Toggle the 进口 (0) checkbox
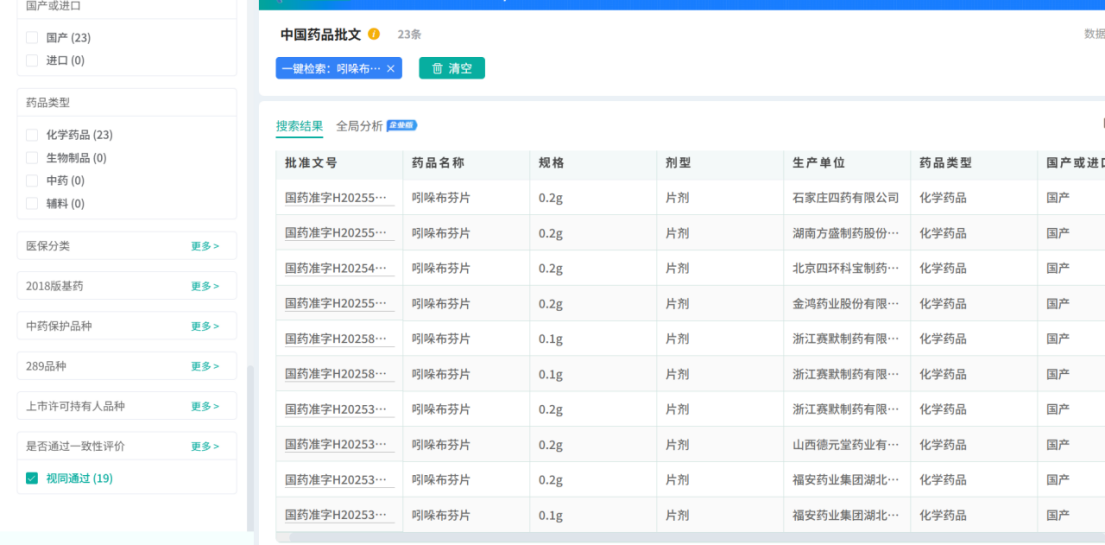 [32, 61]
